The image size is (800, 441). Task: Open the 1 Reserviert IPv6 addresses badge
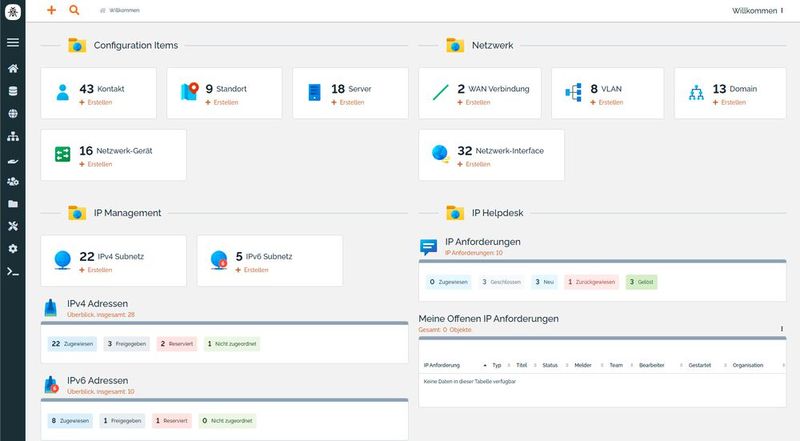172,421
